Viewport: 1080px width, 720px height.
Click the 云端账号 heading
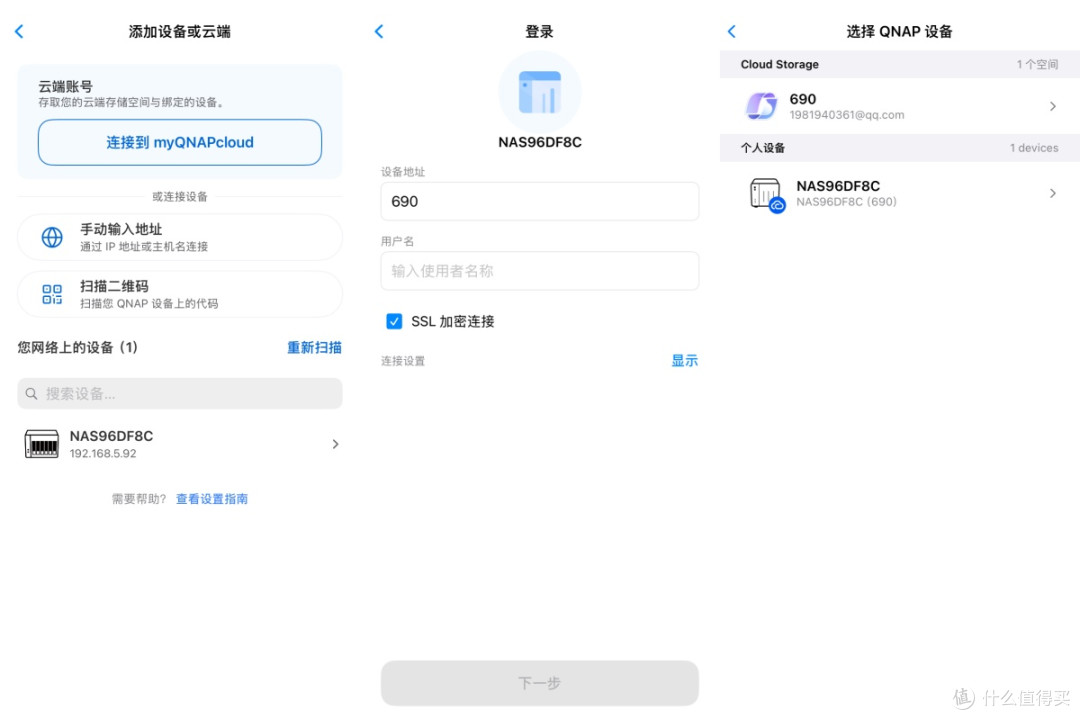(x=65, y=87)
